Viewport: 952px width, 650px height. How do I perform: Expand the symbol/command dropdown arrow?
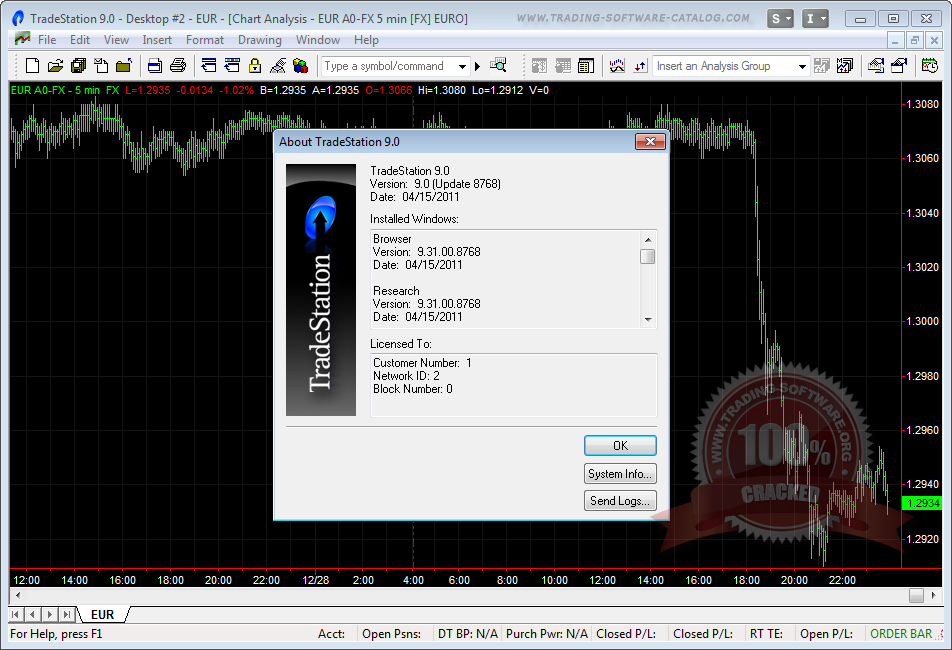click(x=462, y=66)
